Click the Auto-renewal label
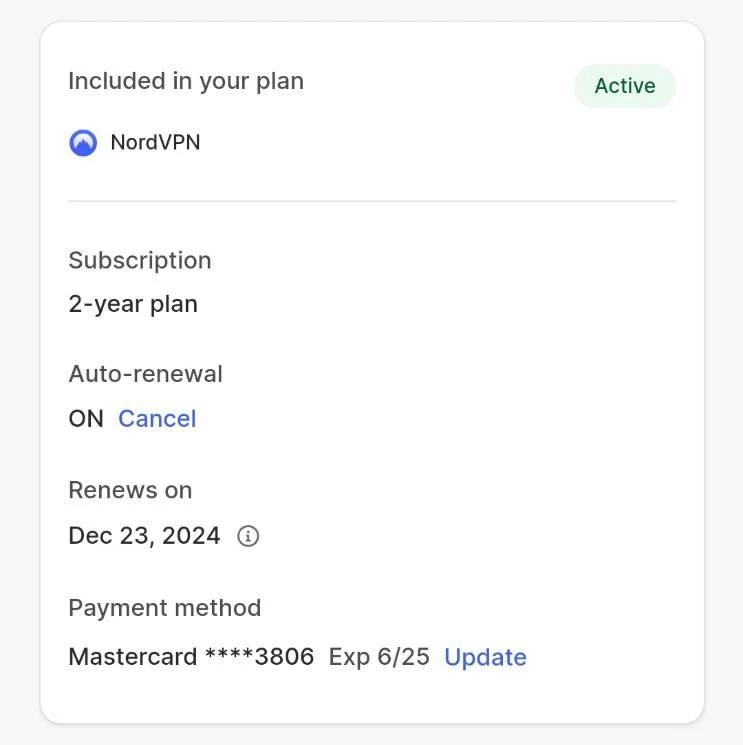The image size is (743, 745). pos(146,374)
